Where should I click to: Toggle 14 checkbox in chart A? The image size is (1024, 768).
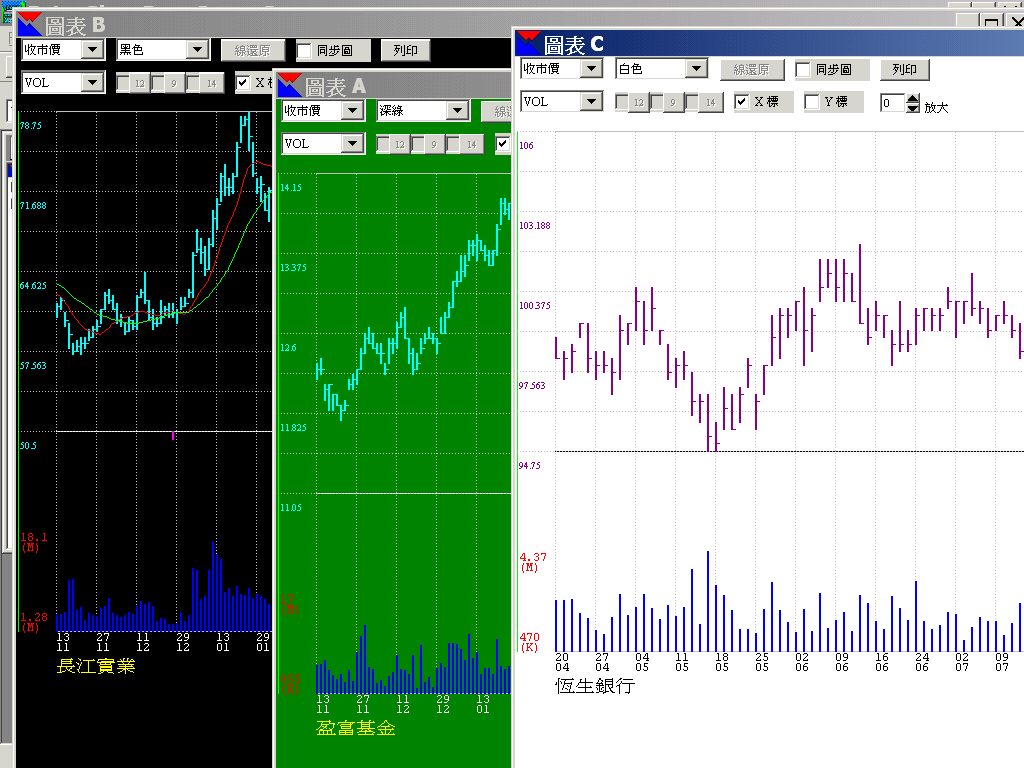tap(453, 144)
